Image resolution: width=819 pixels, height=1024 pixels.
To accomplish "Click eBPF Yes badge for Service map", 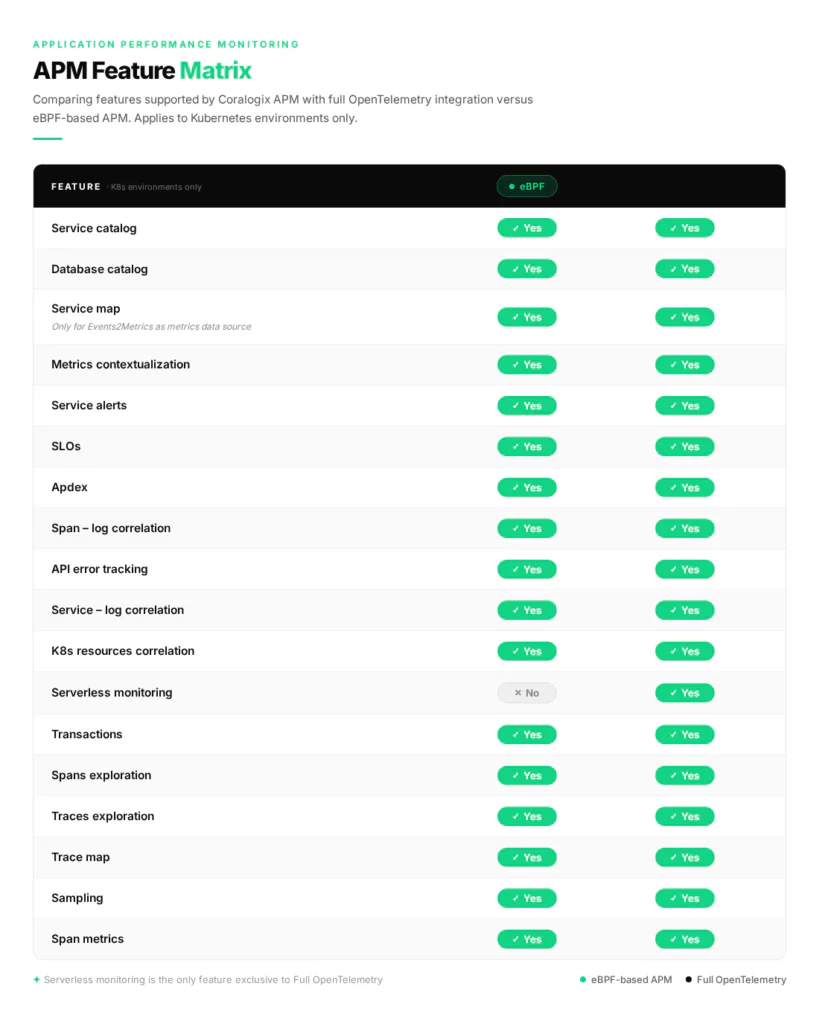I will click(x=527, y=317).
